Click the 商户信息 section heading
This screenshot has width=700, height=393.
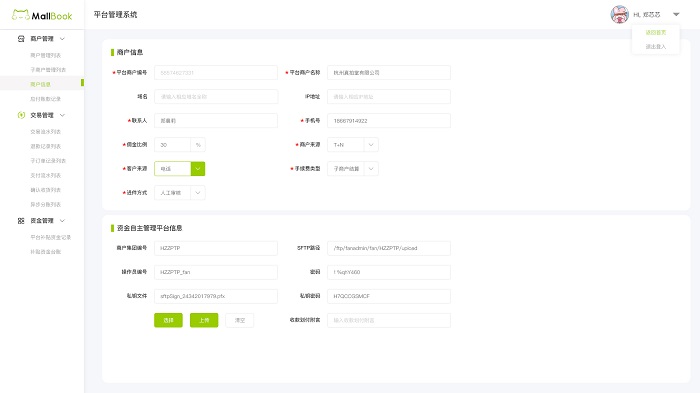130,52
